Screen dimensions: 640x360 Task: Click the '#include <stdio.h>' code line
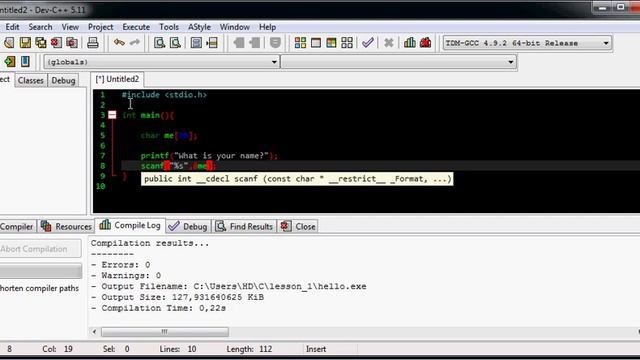tap(164, 95)
